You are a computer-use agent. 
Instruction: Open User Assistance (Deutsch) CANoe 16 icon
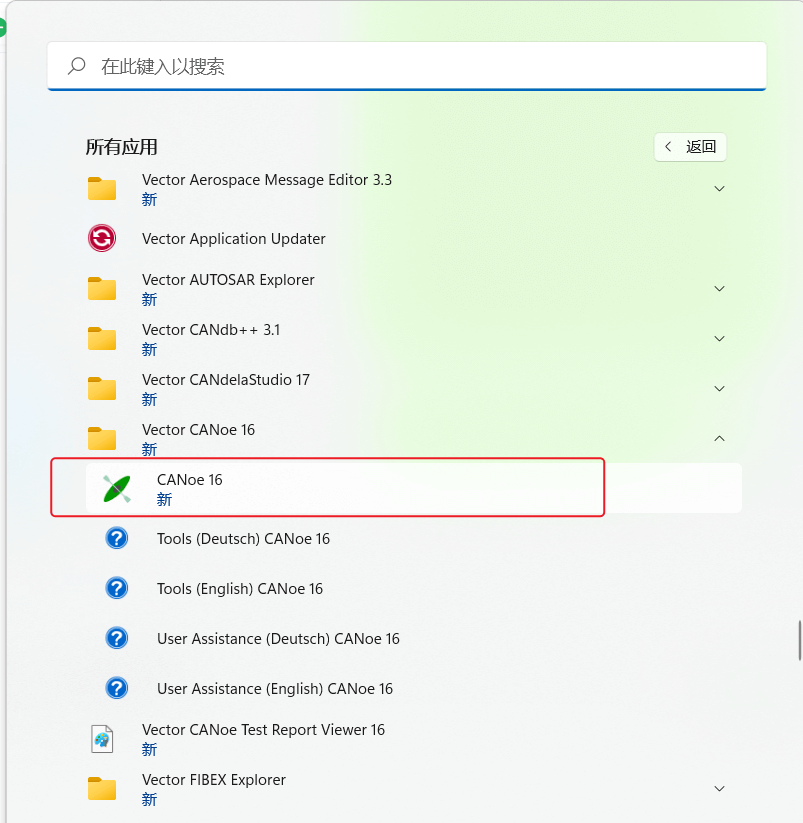click(117, 638)
